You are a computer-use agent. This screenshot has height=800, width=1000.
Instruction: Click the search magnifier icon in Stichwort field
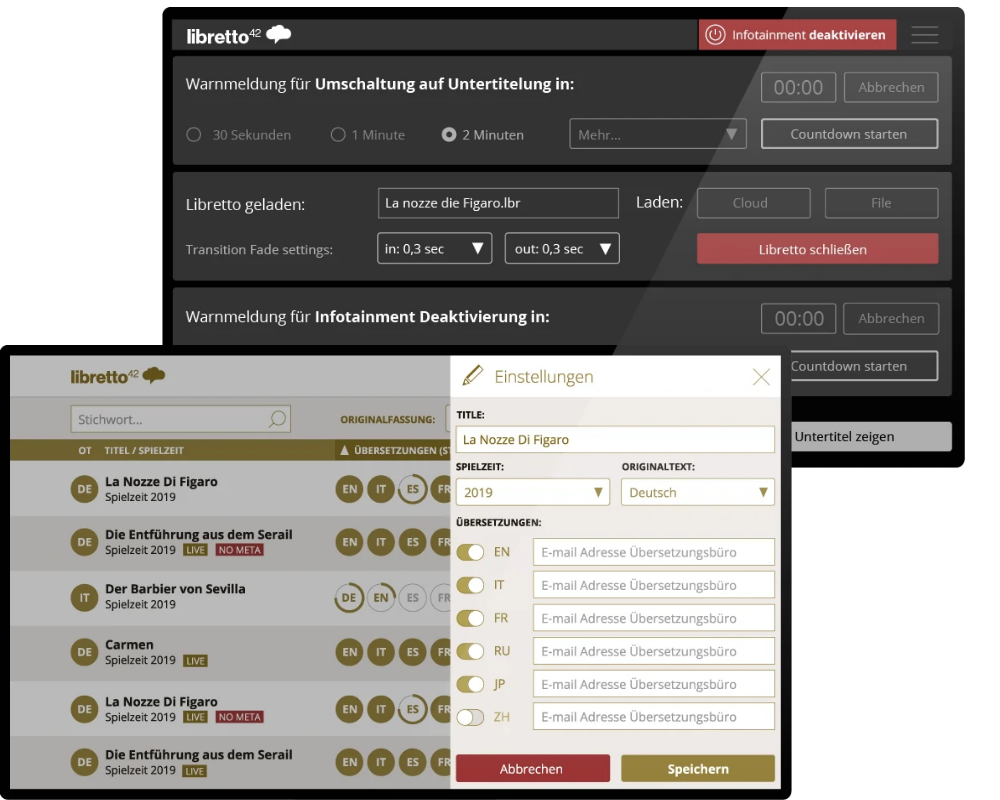click(x=277, y=419)
